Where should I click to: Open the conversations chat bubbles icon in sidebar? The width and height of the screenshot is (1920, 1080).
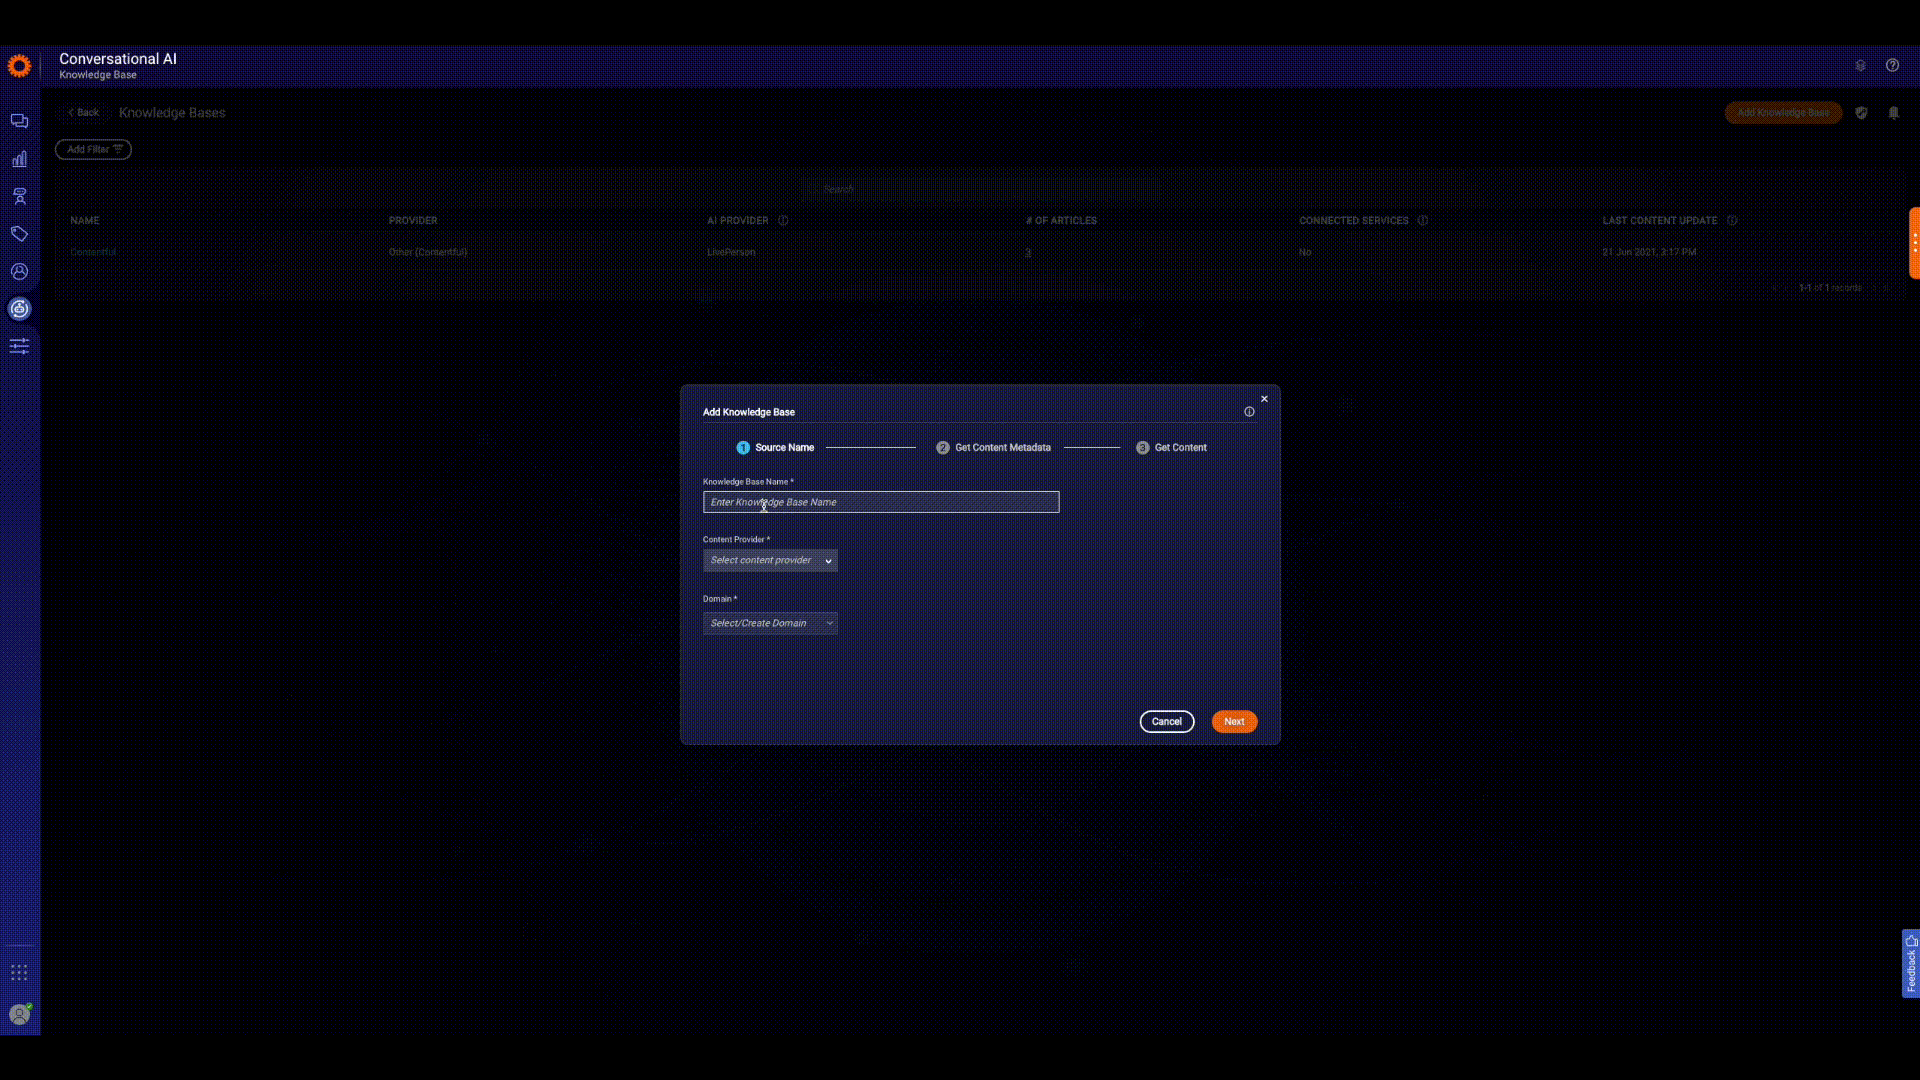19,121
